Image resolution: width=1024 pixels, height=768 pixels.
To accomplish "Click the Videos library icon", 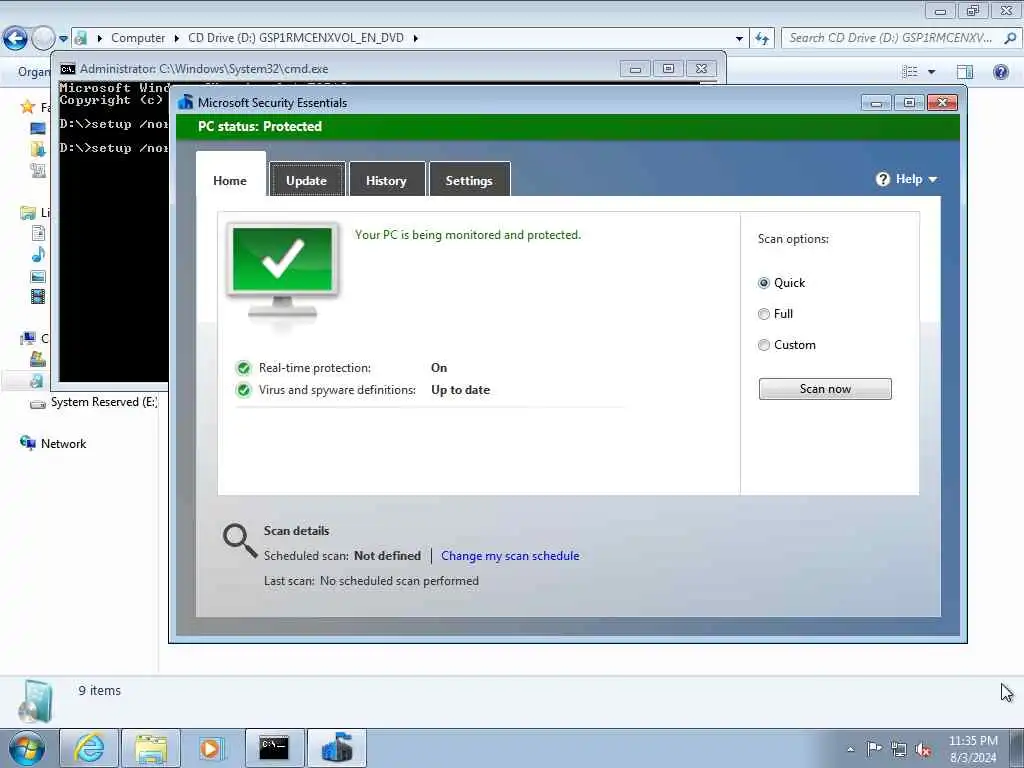I will (x=39, y=297).
